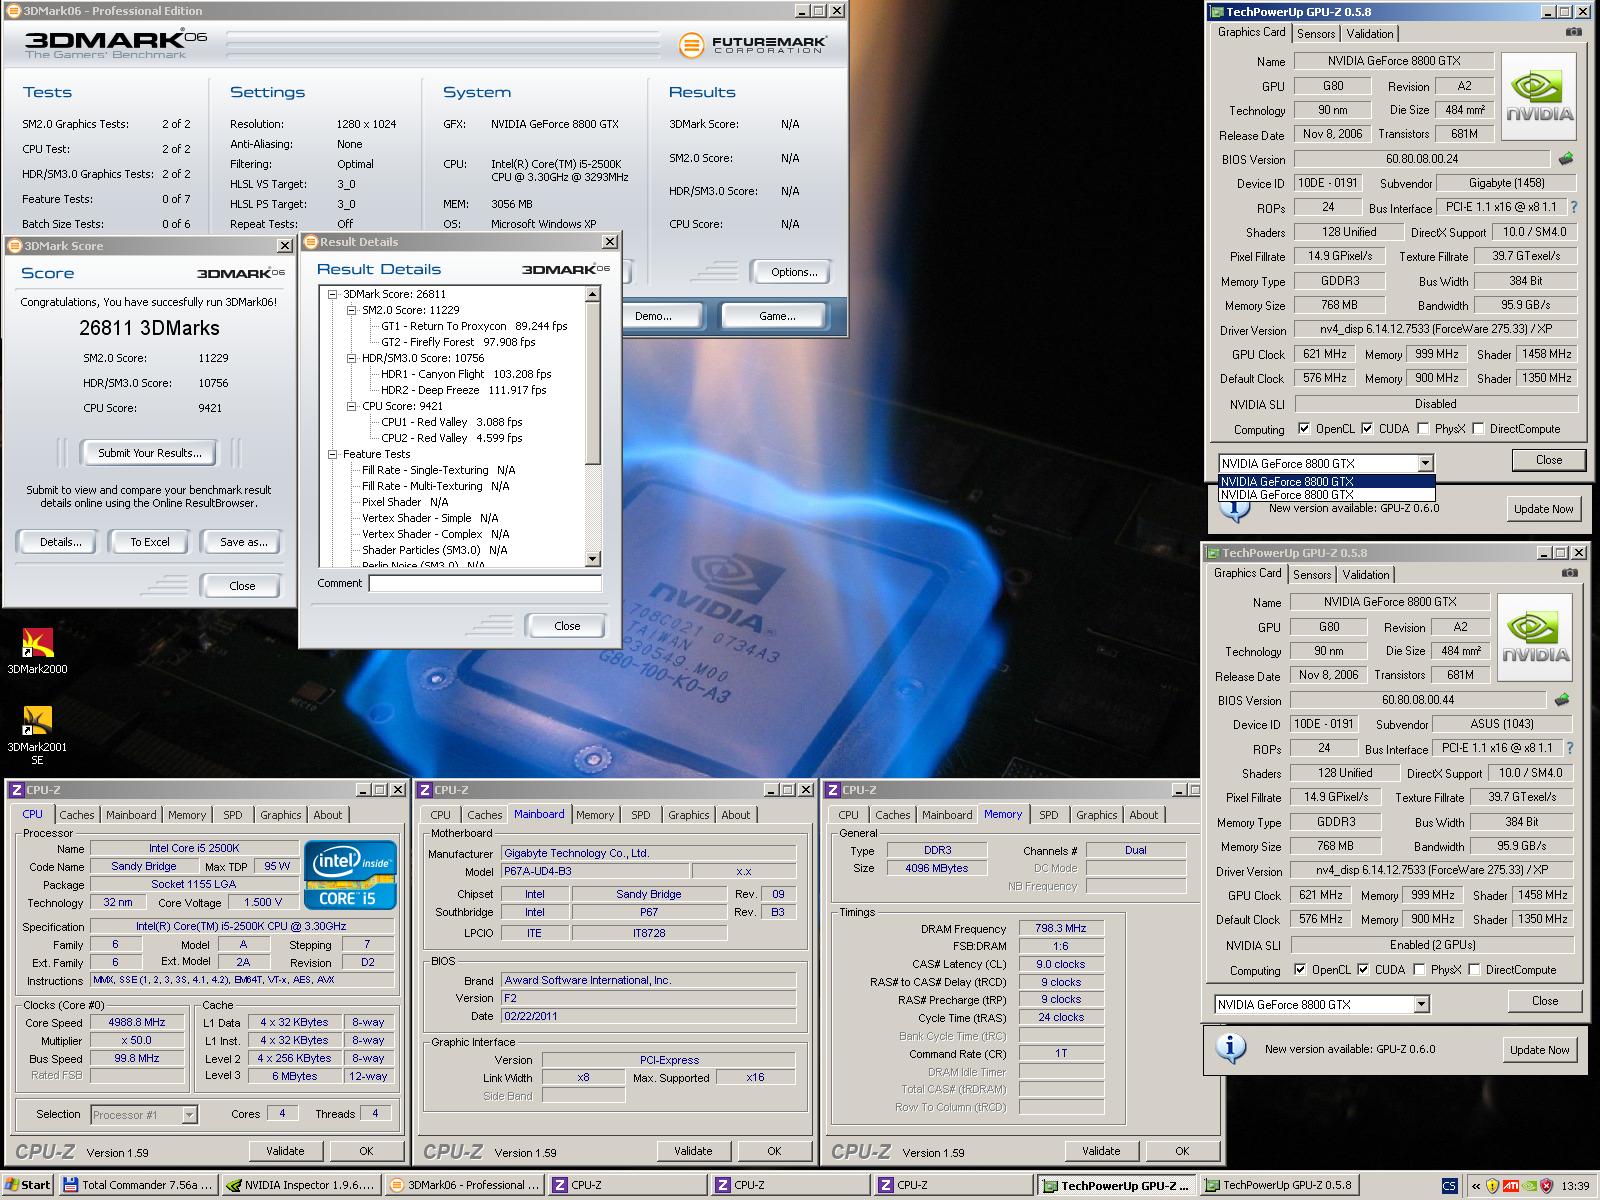Click the red ATI tray icon
This screenshot has height=1200, width=1600.
click(1511, 1186)
